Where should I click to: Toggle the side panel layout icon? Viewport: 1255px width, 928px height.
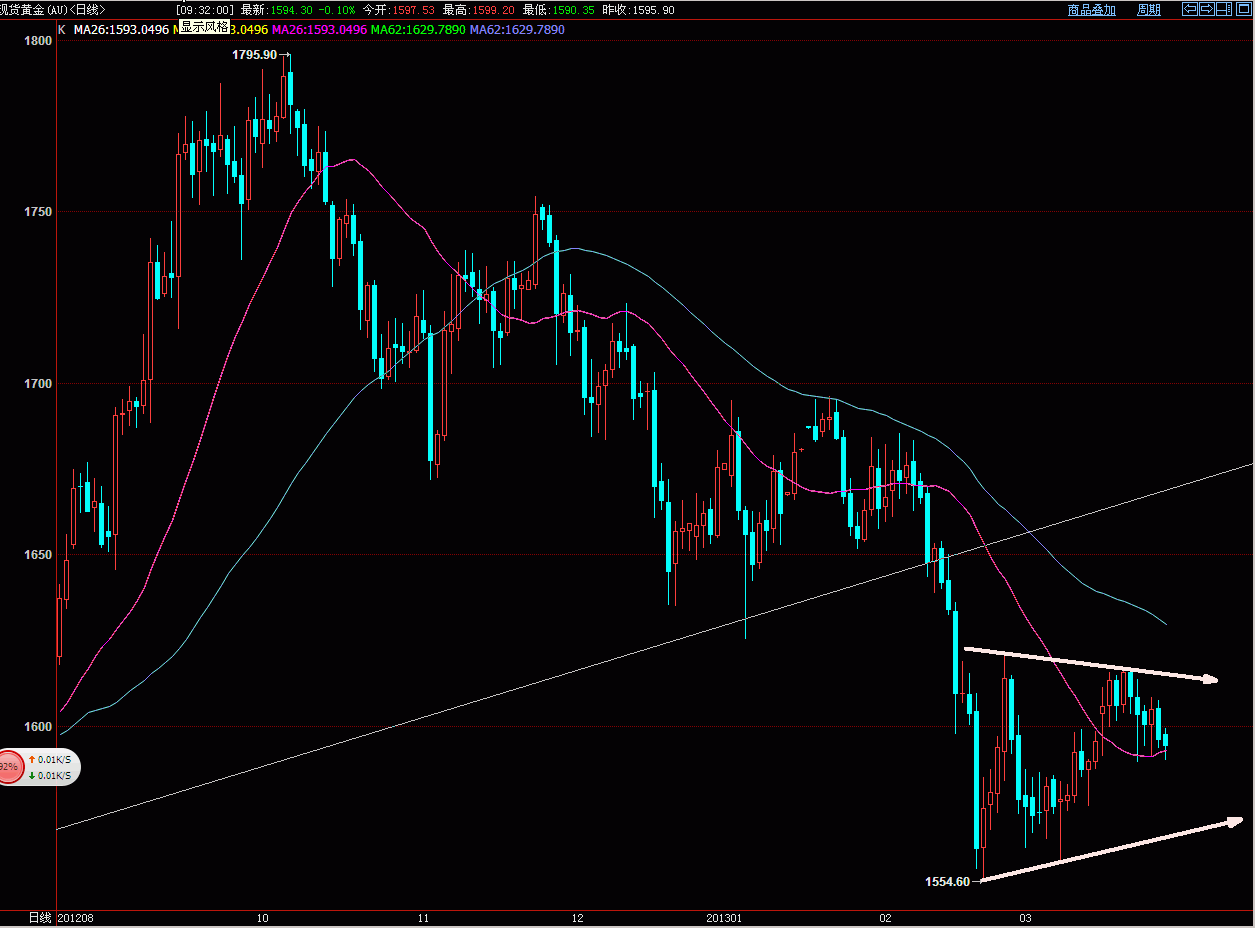pyautogui.click(x=1224, y=9)
